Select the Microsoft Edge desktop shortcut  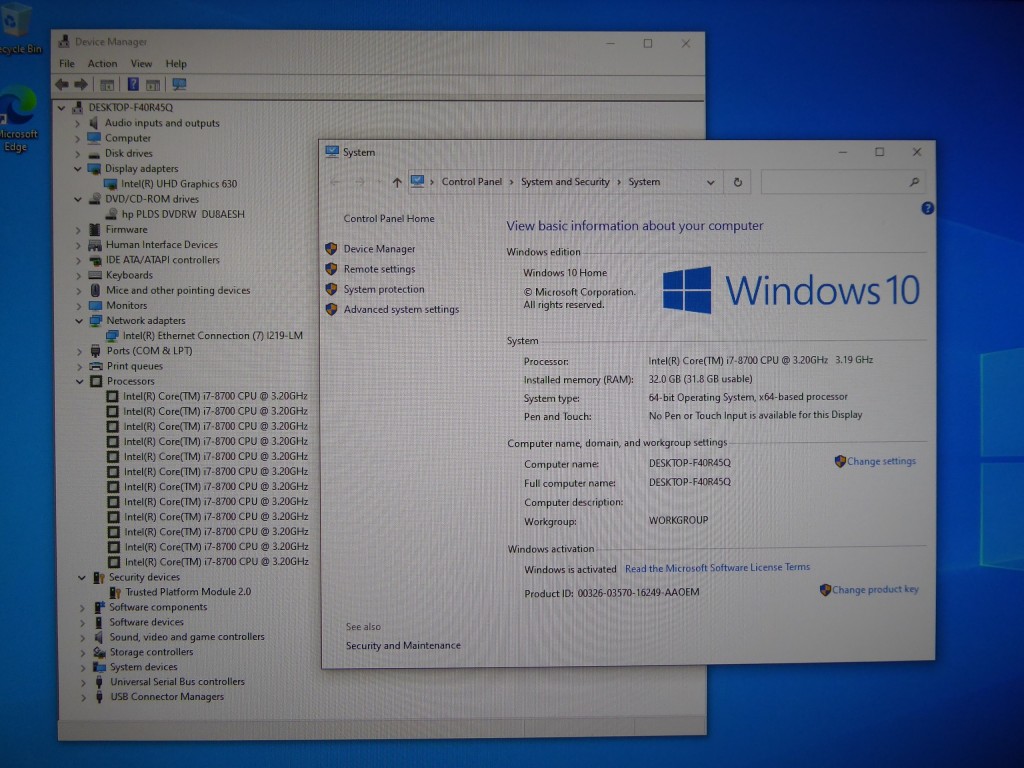tap(17, 120)
